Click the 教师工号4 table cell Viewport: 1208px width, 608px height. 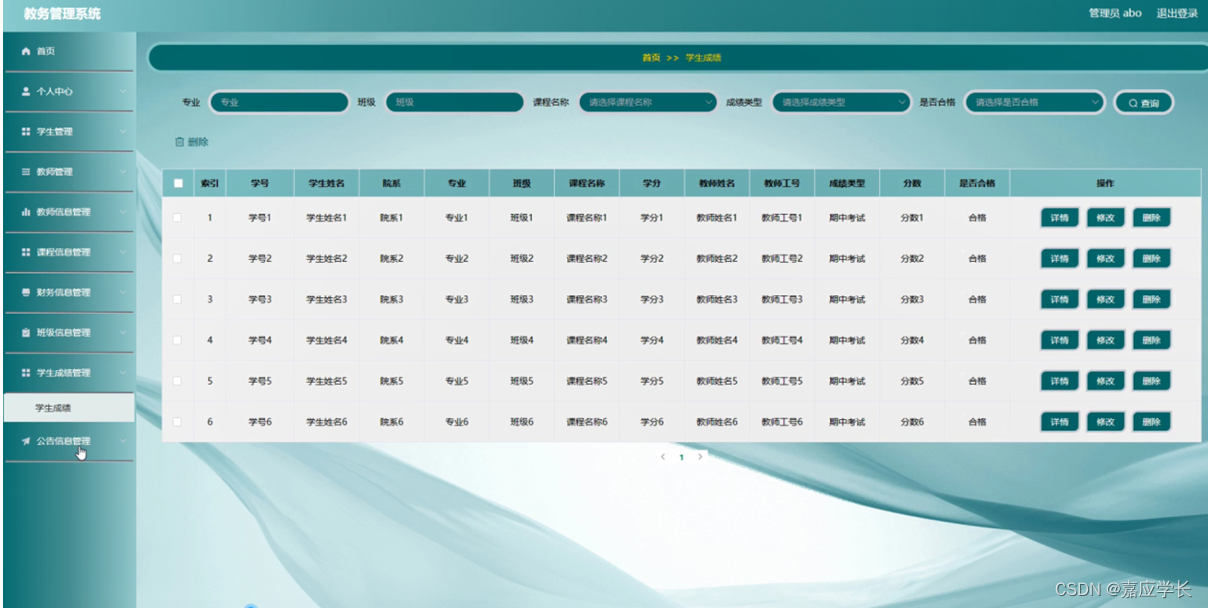click(x=782, y=340)
